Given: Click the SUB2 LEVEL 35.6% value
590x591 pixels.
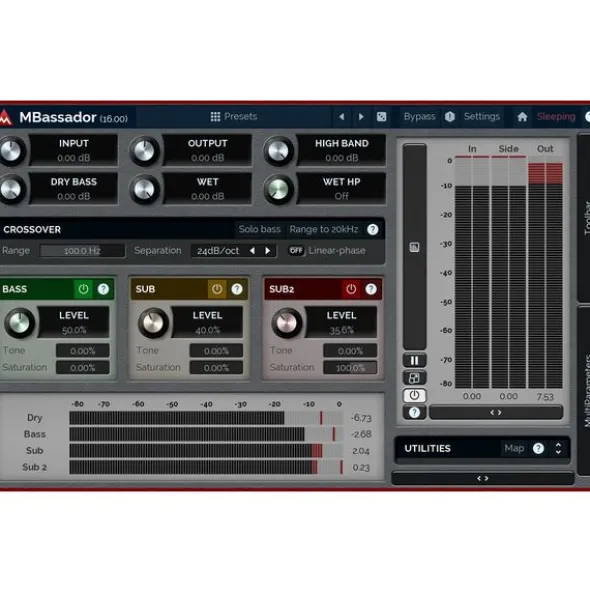Looking at the screenshot, I should (x=341, y=330).
